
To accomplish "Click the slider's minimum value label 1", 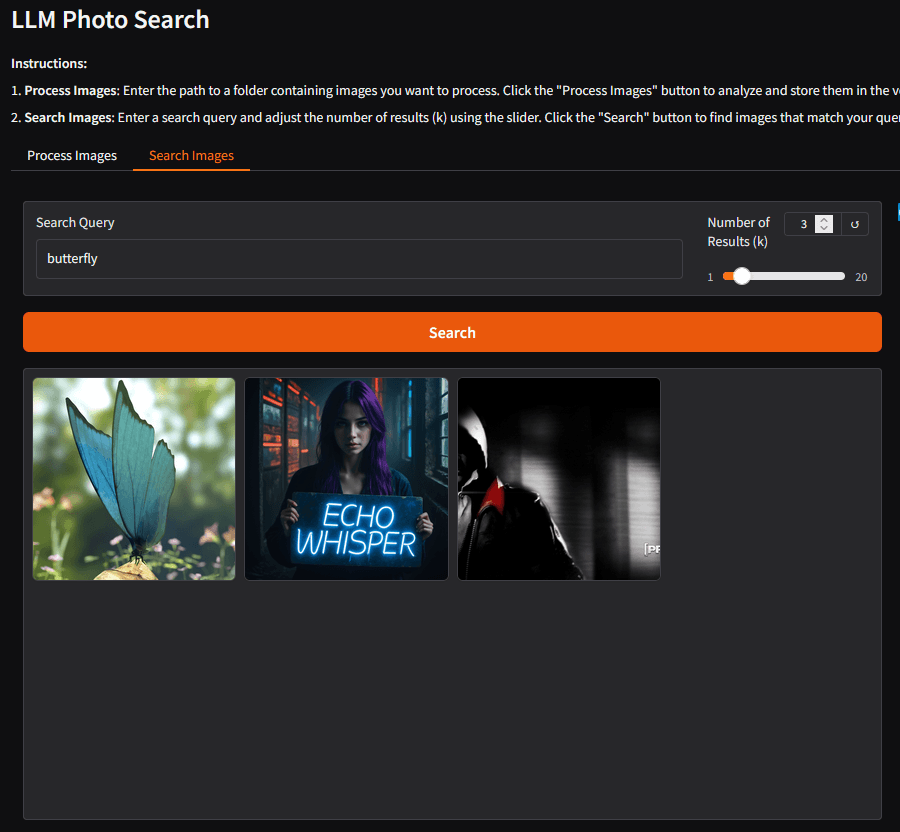I will (x=711, y=278).
